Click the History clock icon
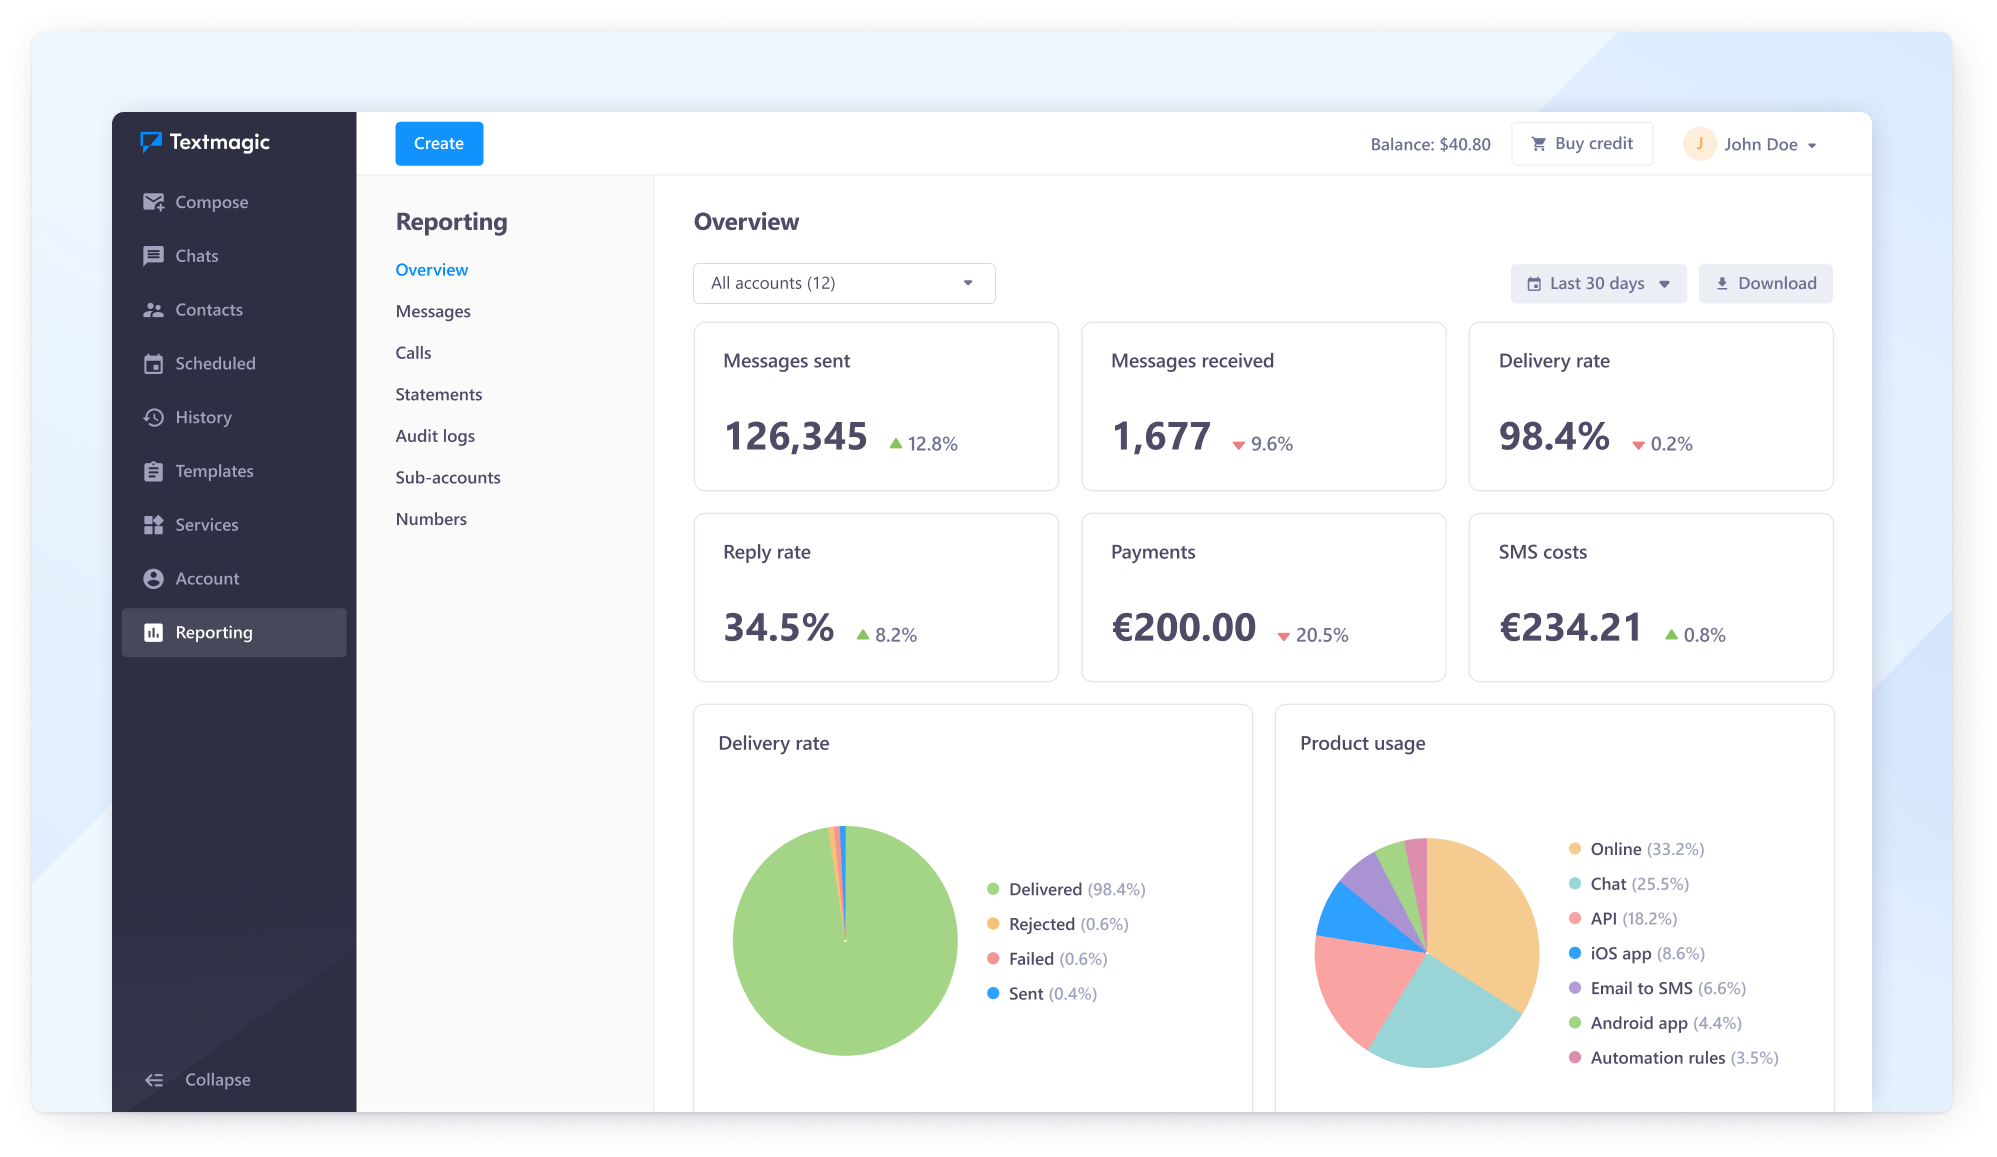The image size is (1997, 1157). click(x=153, y=417)
